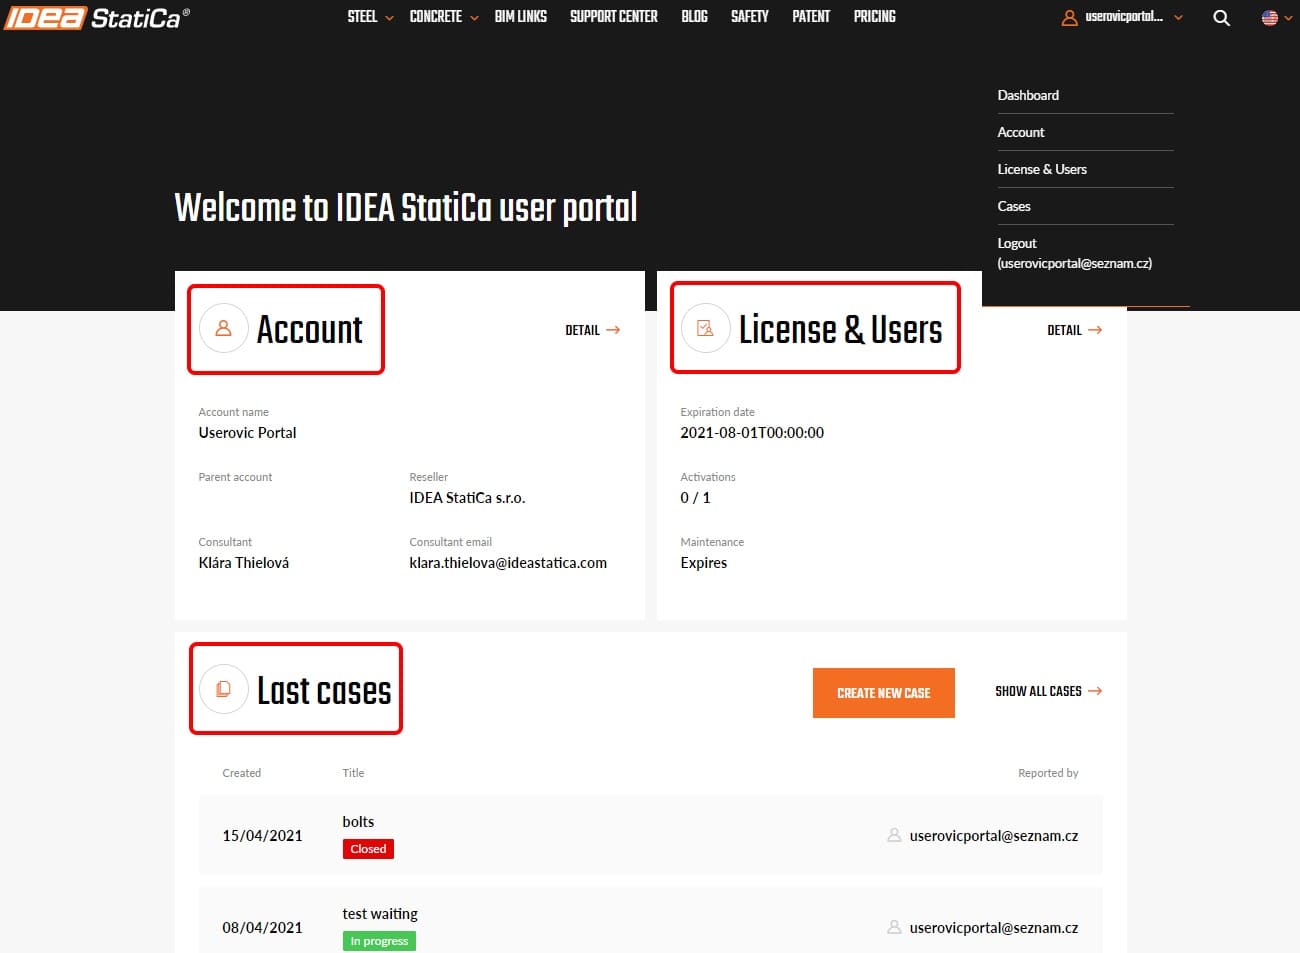1300x953 pixels.
Task: Click the Account card person icon
Action: 224,328
